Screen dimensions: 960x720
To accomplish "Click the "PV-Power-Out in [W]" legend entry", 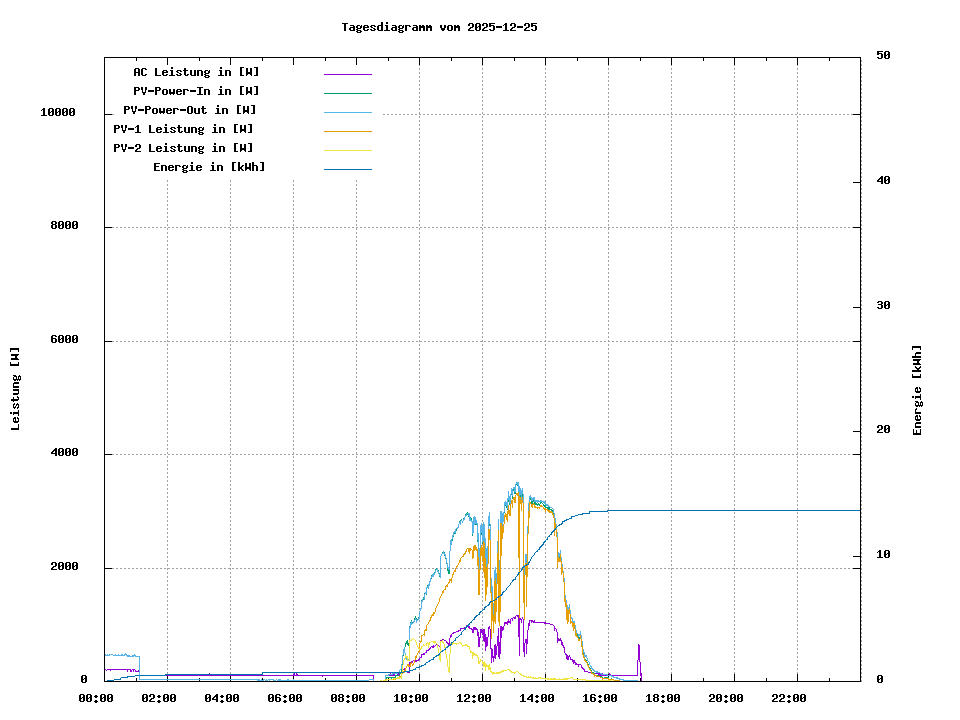I will click(189, 110).
